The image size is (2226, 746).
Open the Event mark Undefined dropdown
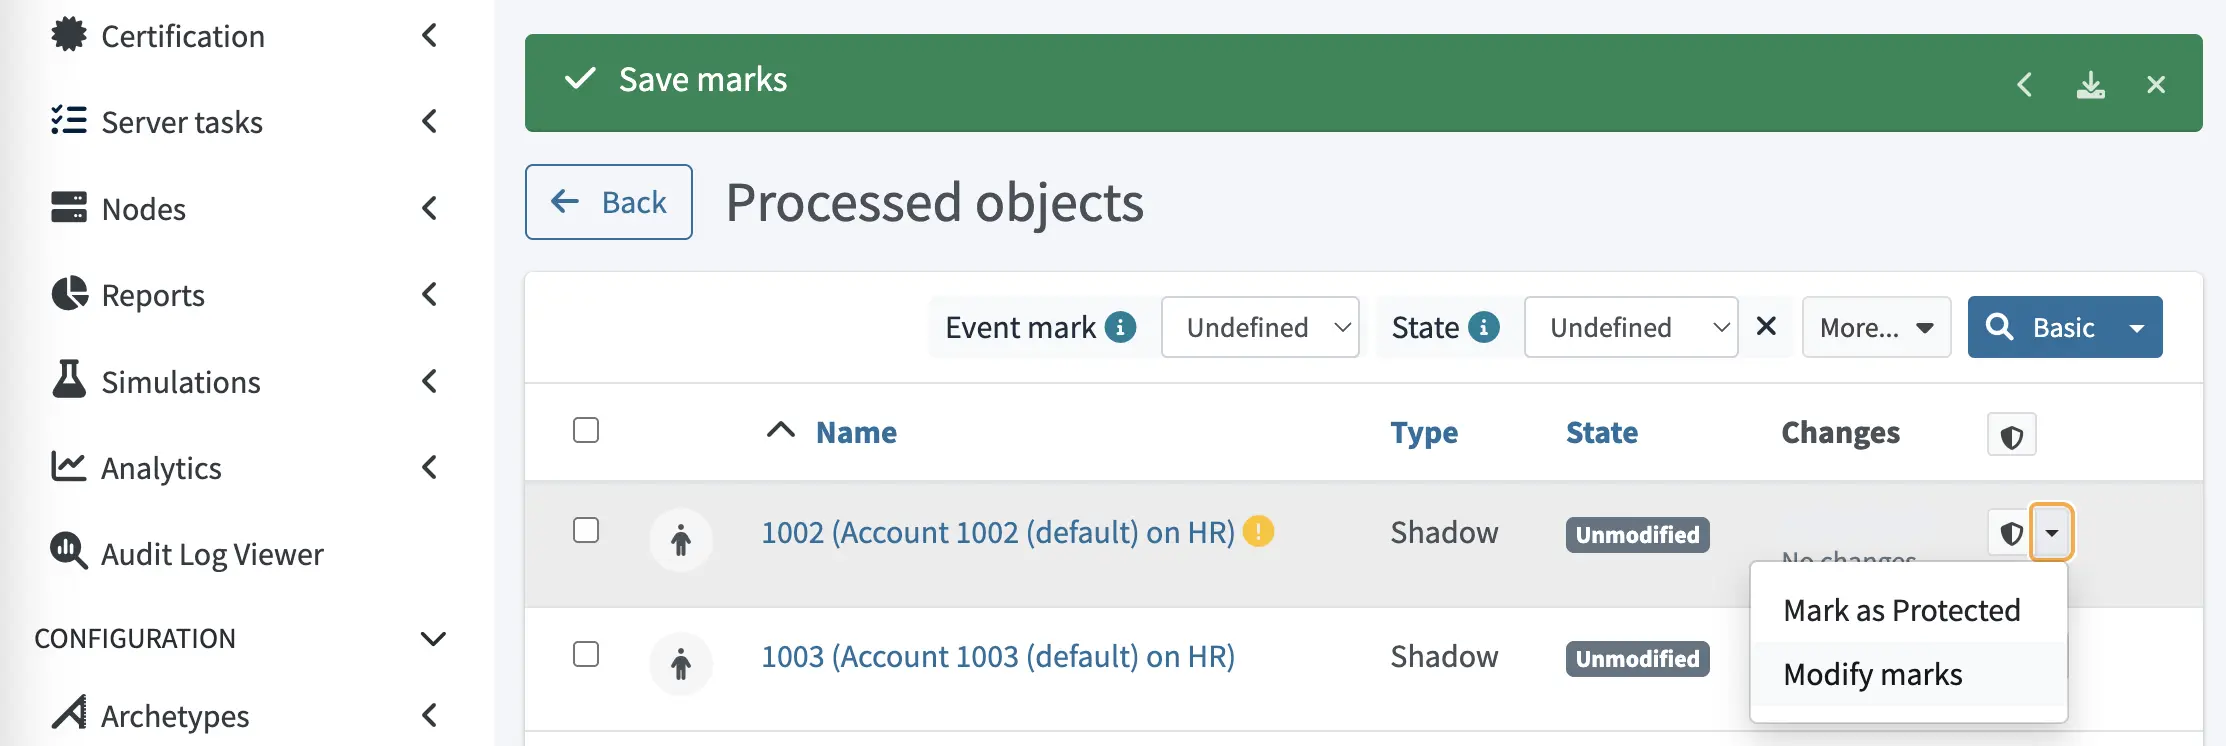point(1259,327)
